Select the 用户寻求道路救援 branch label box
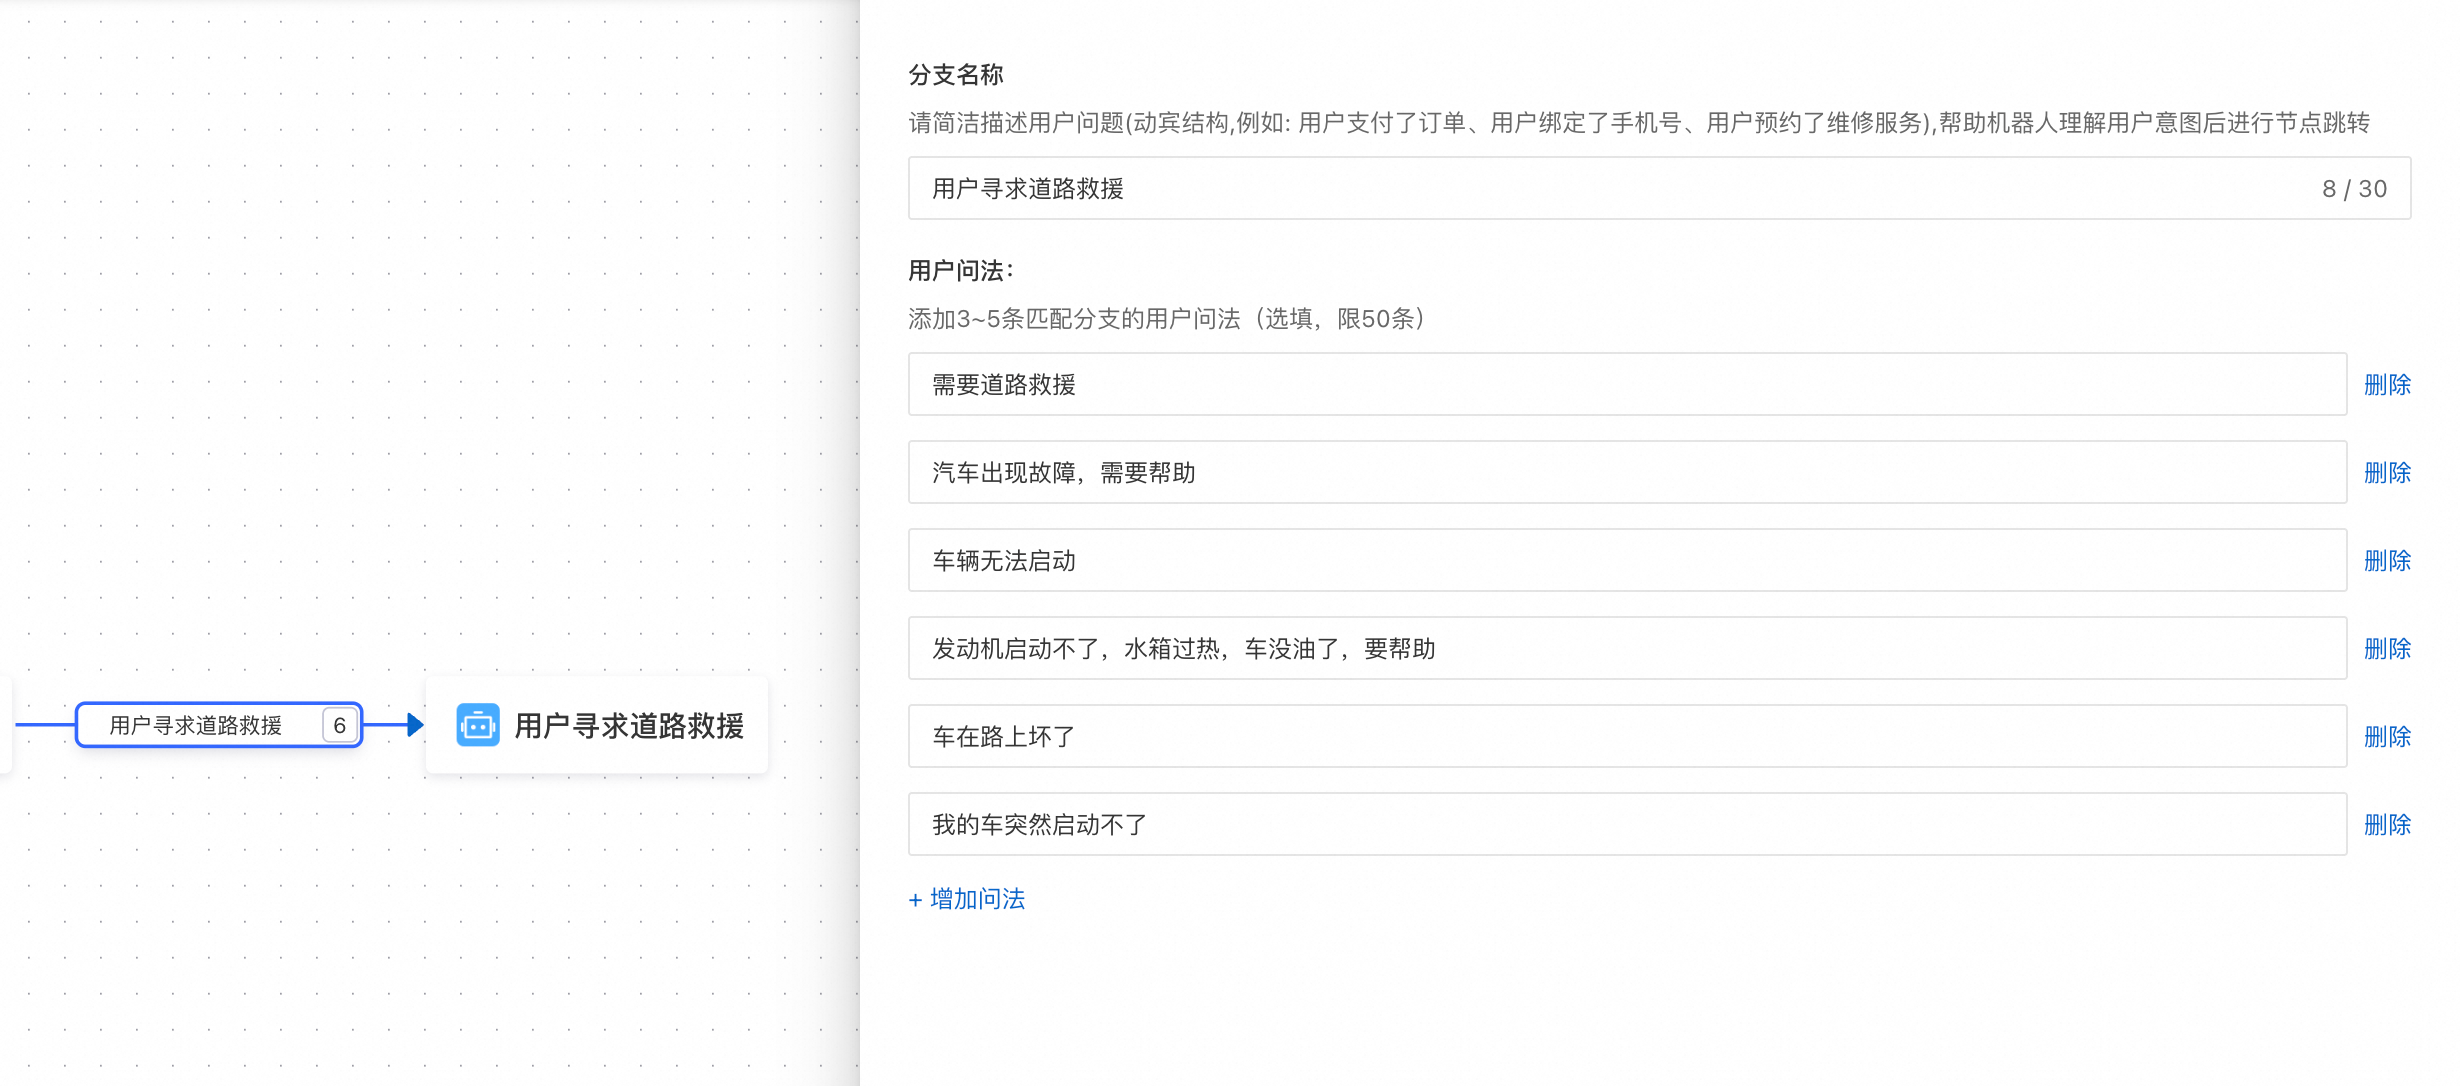The width and height of the screenshot is (2460, 1086). (196, 725)
